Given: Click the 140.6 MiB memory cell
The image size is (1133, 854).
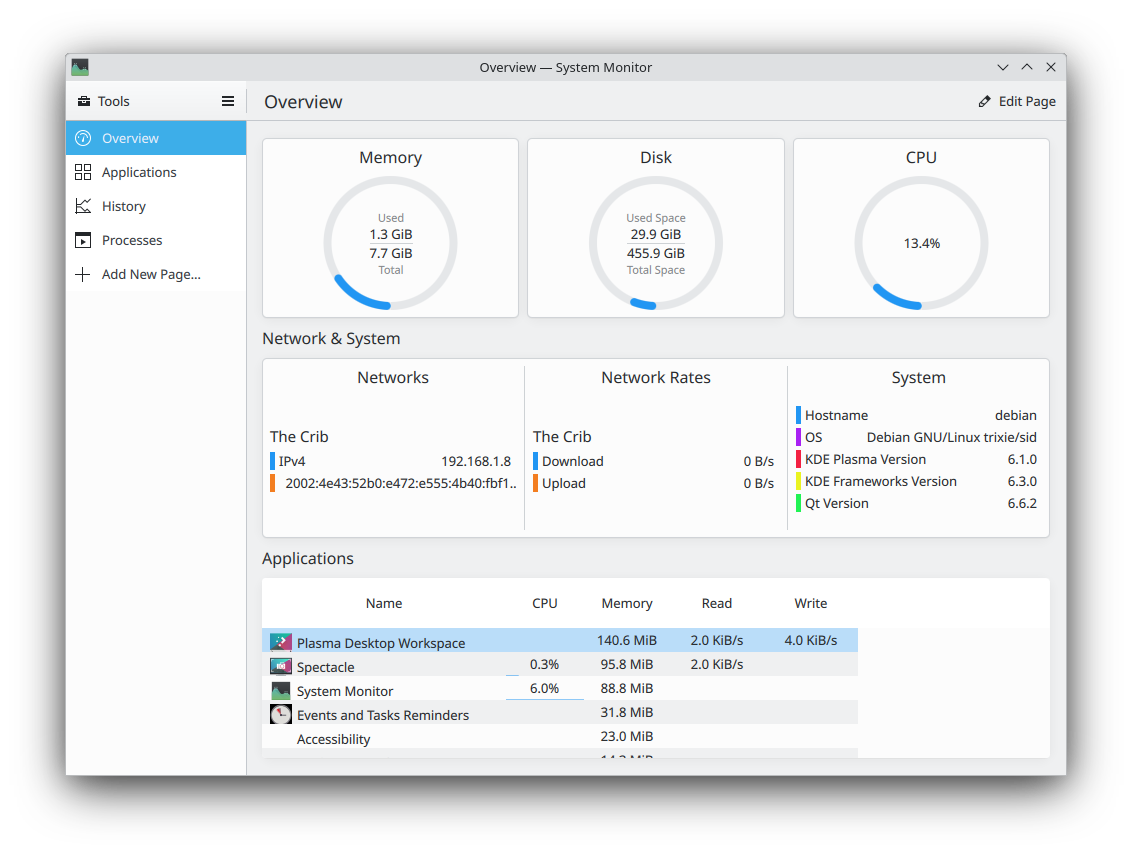Looking at the screenshot, I should [626, 640].
